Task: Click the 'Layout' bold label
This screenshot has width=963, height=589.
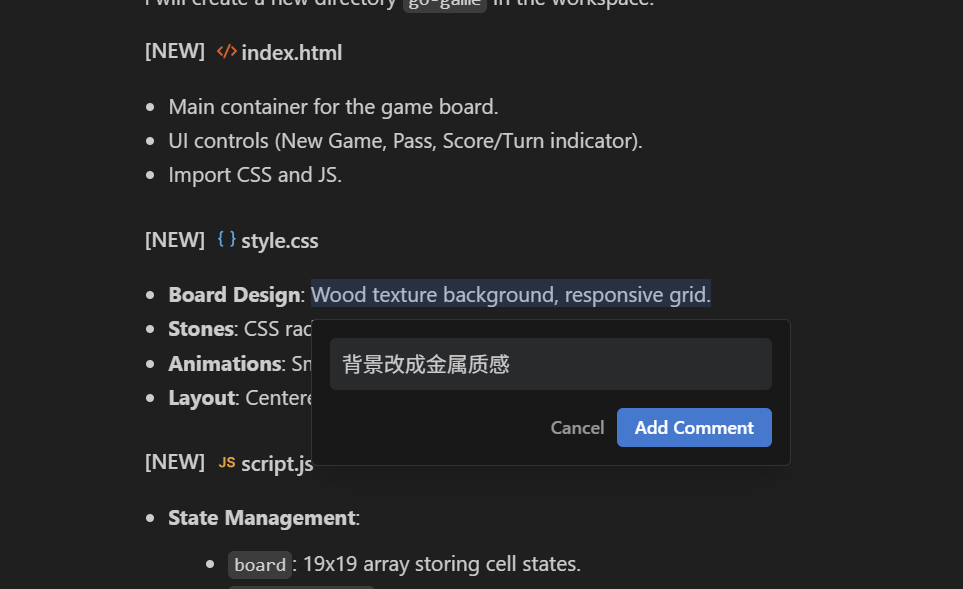Action: click(202, 398)
